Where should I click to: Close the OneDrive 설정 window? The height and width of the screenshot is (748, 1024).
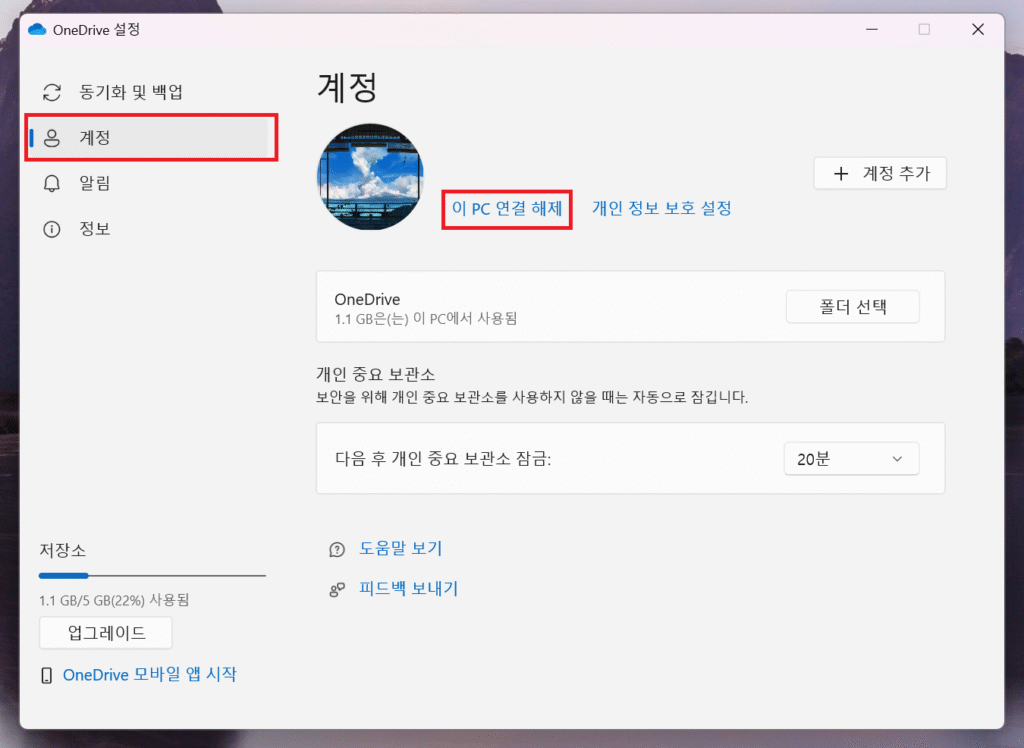tap(978, 29)
